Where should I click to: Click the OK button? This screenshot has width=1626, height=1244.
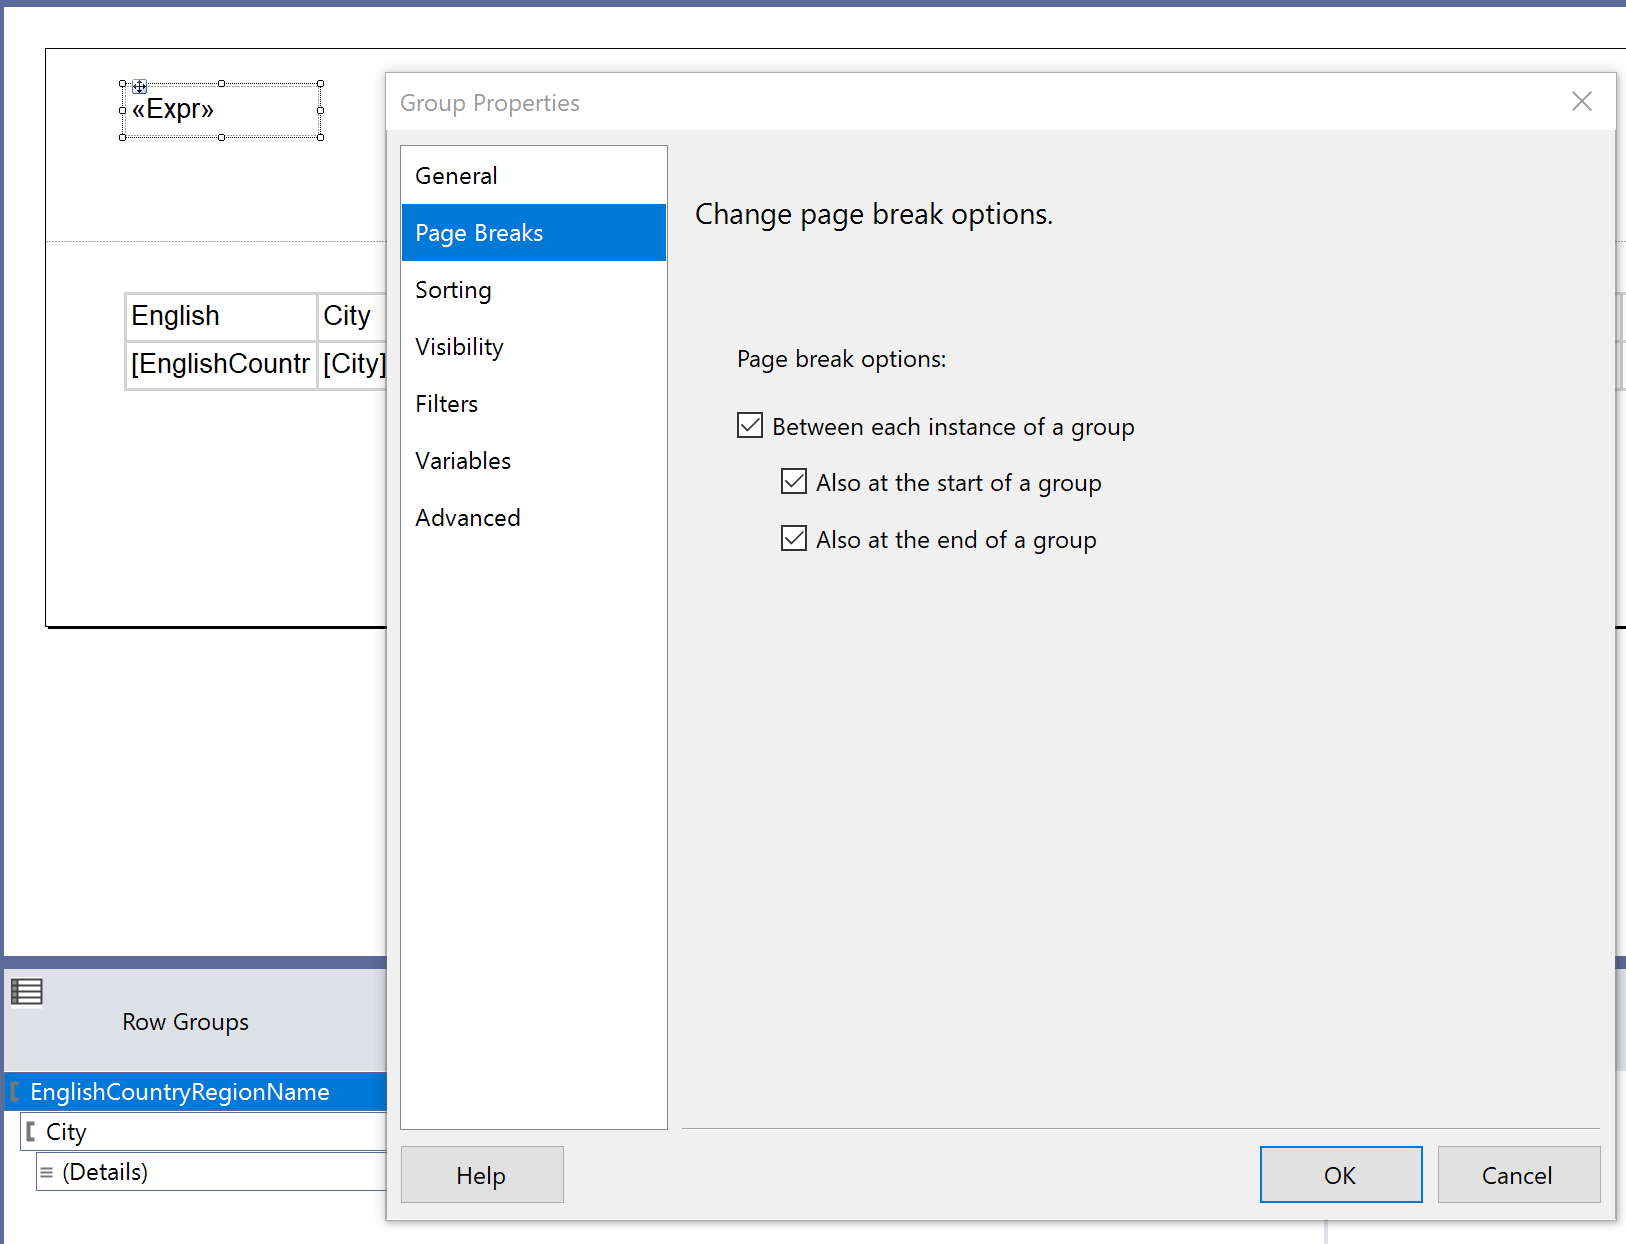click(x=1341, y=1175)
